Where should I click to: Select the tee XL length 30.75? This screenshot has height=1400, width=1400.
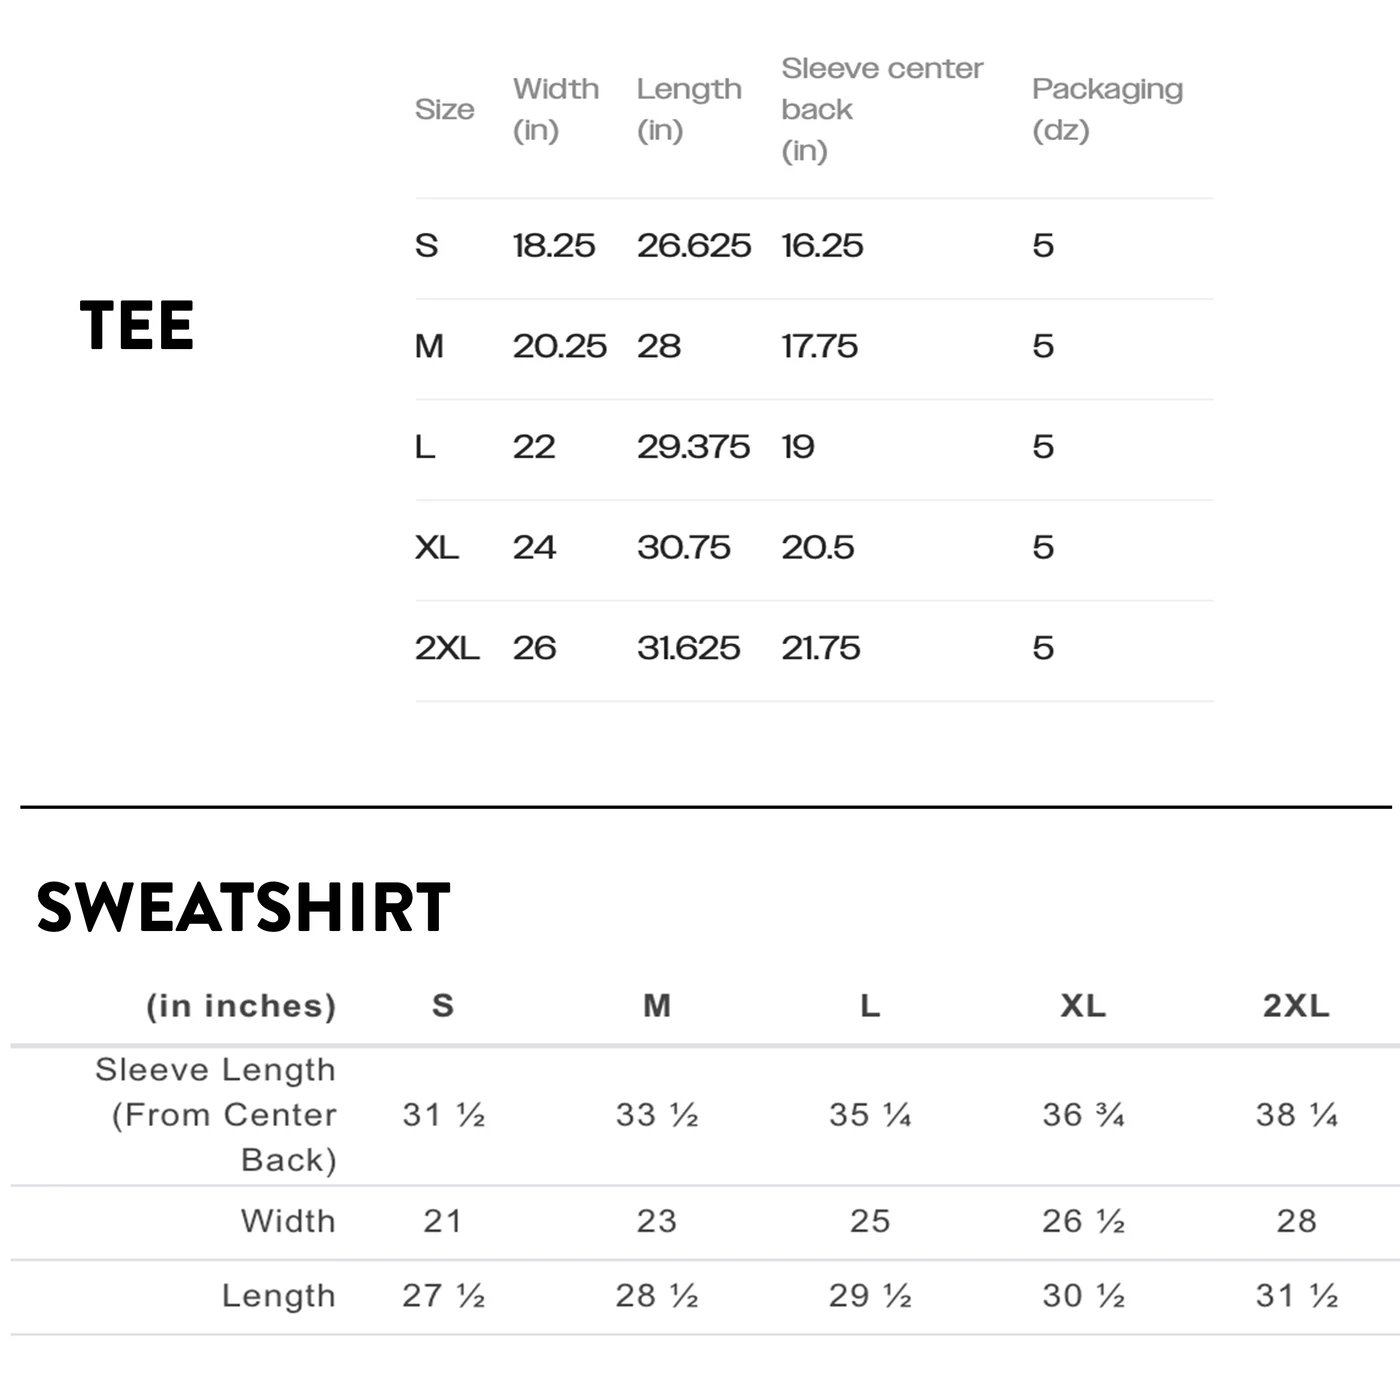(683, 548)
